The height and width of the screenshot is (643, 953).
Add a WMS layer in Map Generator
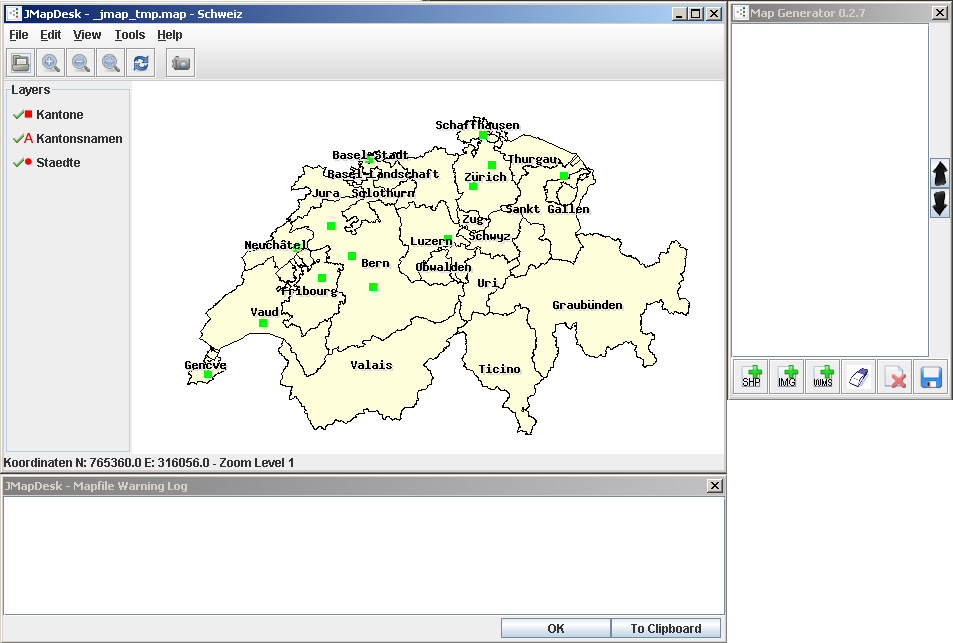pyautogui.click(x=823, y=377)
